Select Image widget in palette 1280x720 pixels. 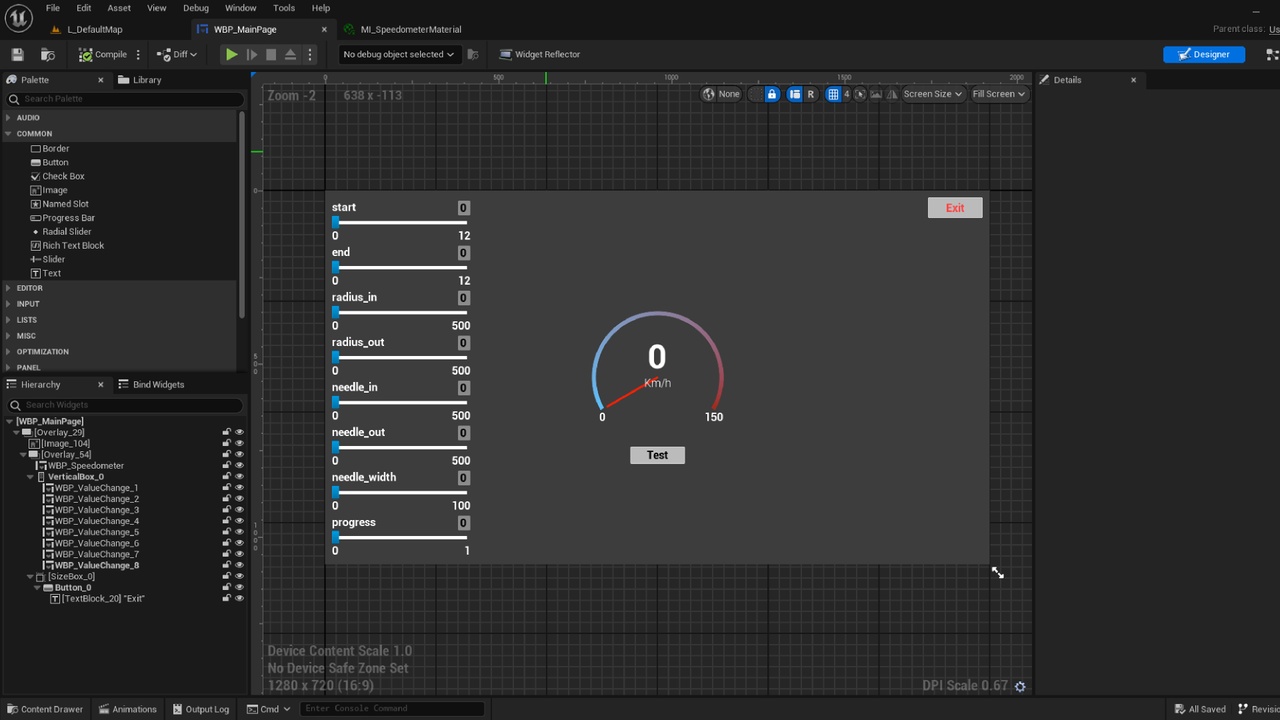pos(49,190)
